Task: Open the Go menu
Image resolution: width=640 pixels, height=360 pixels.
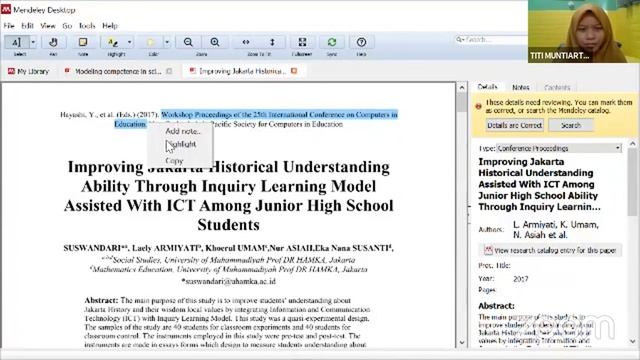Action: click(x=67, y=26)
